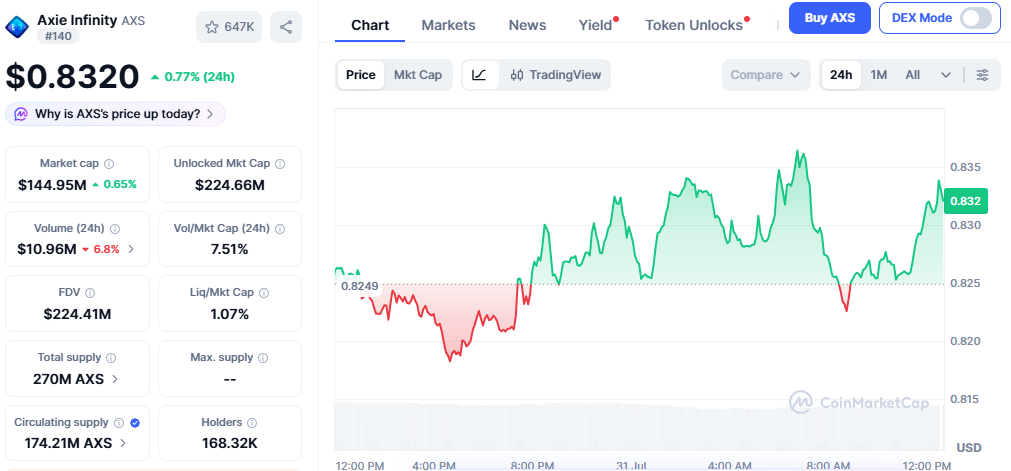Set chart range to All
This screenshot has height=471, width=1011.
point(912,75)
